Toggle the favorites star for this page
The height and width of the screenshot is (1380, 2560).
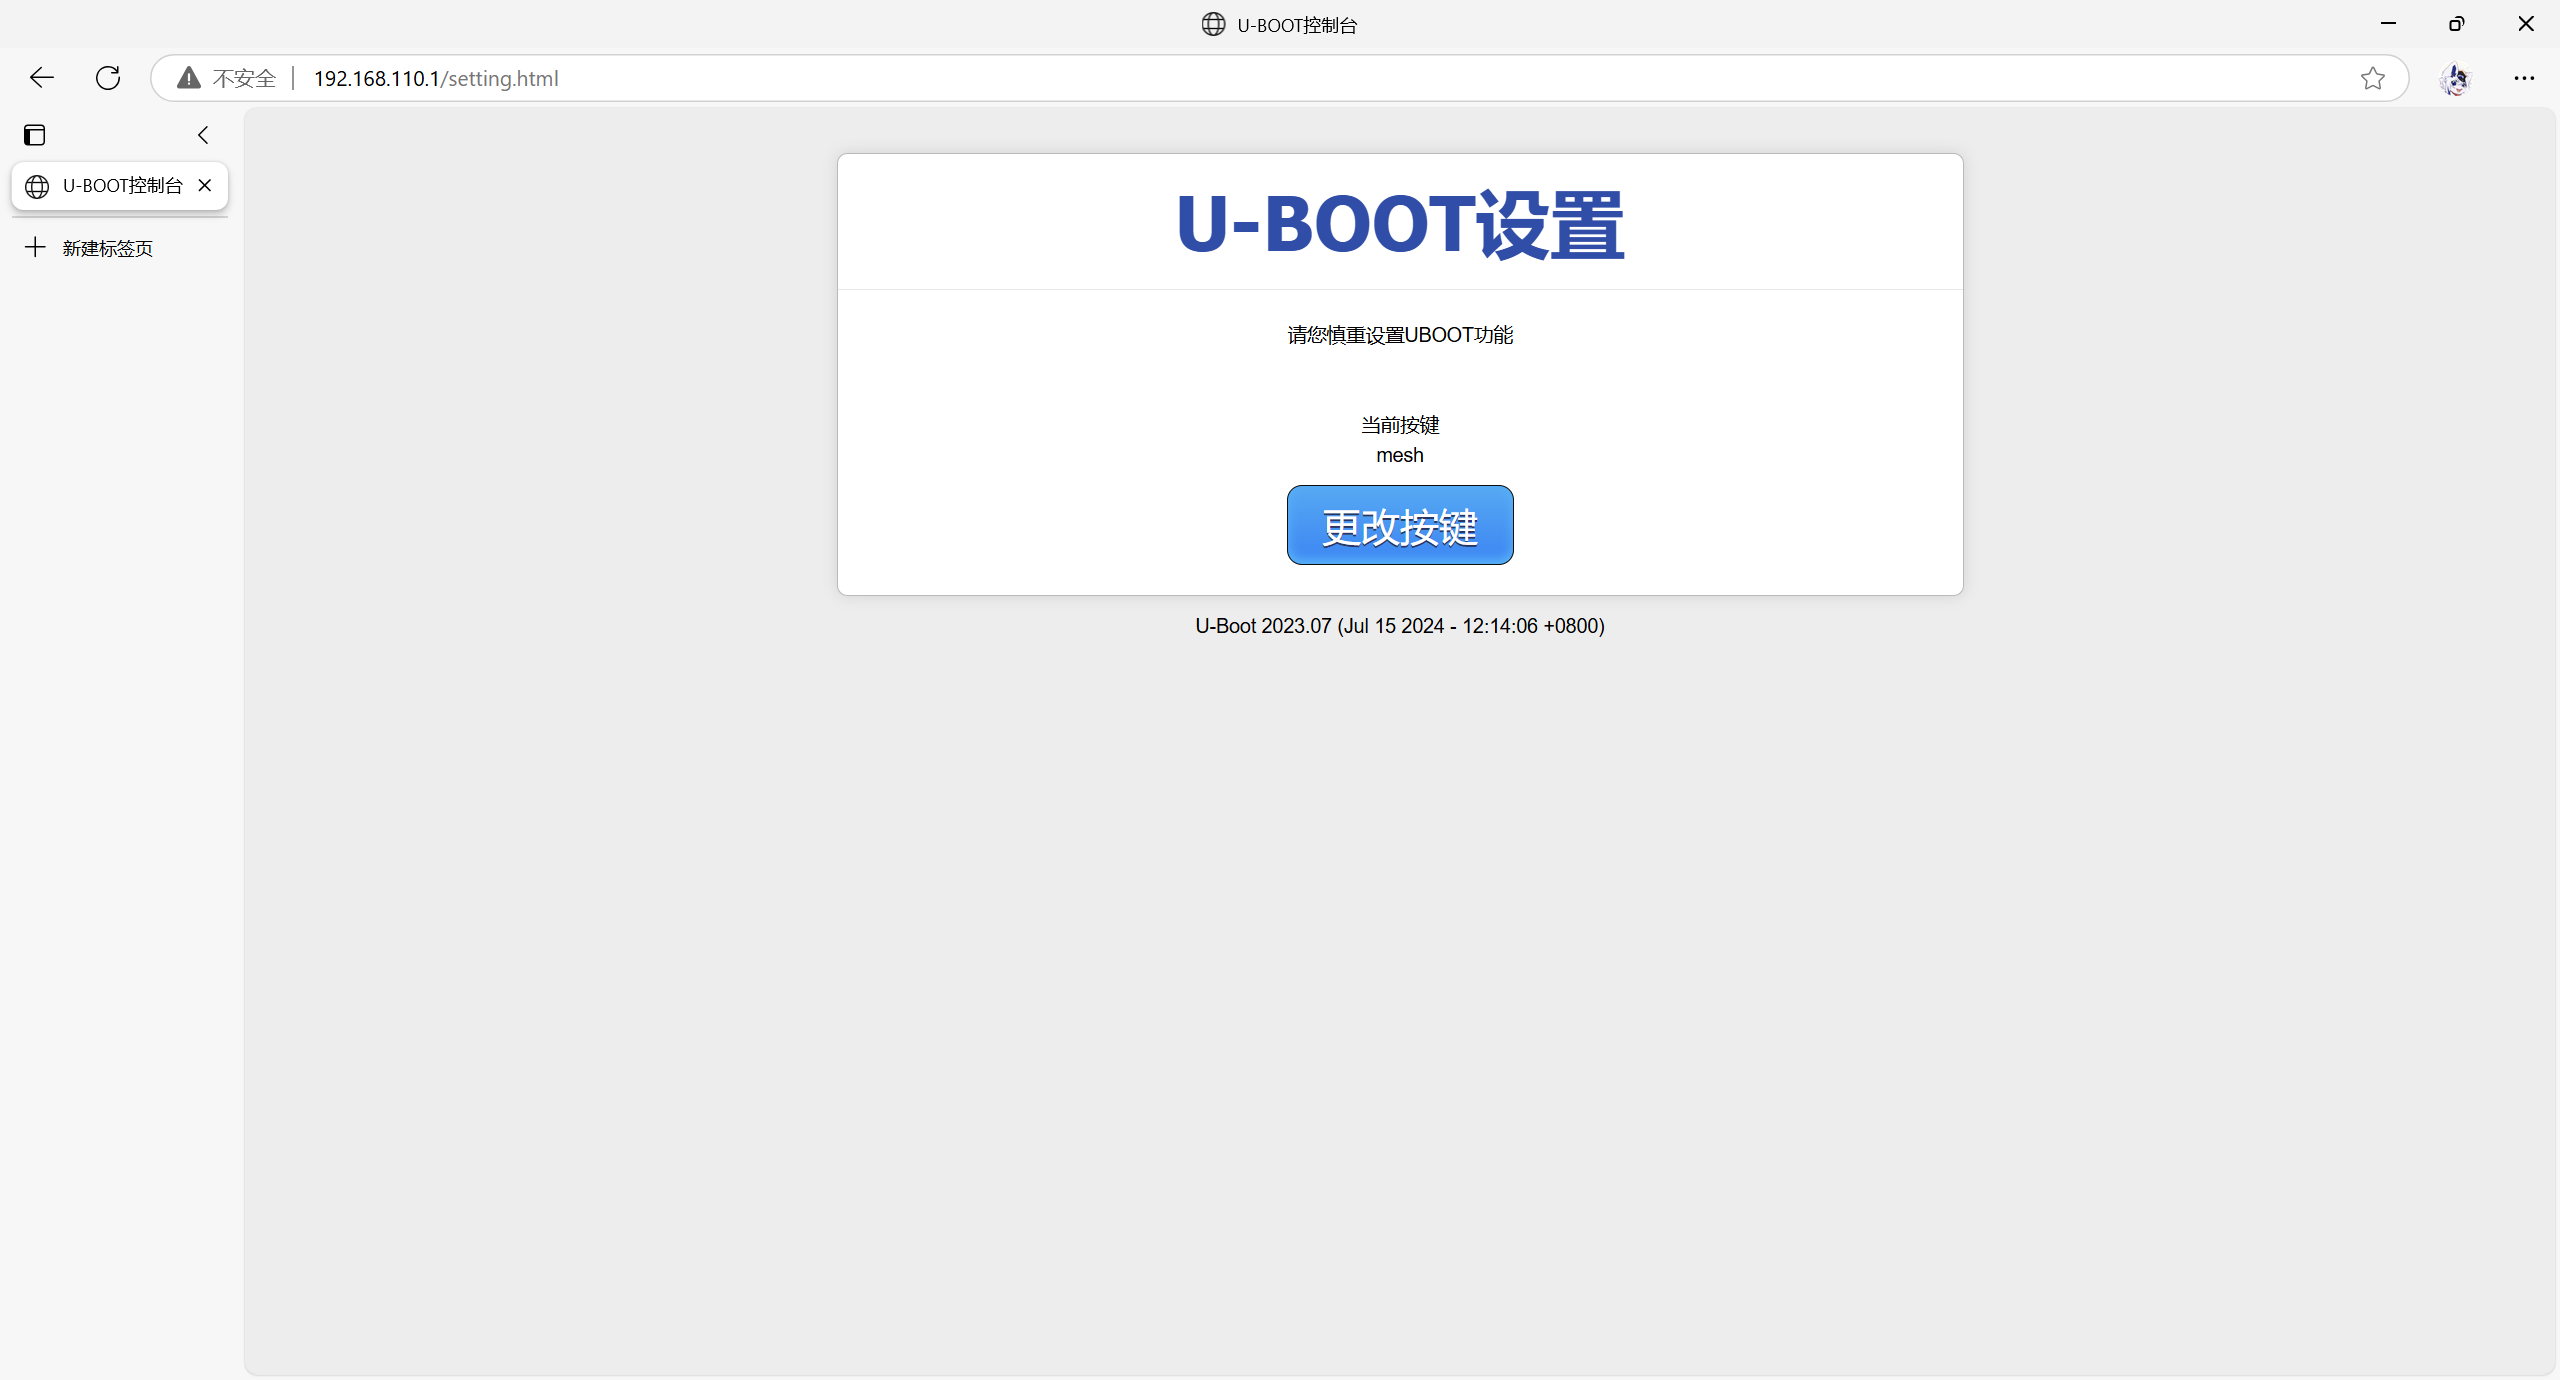coord(2373,78)
